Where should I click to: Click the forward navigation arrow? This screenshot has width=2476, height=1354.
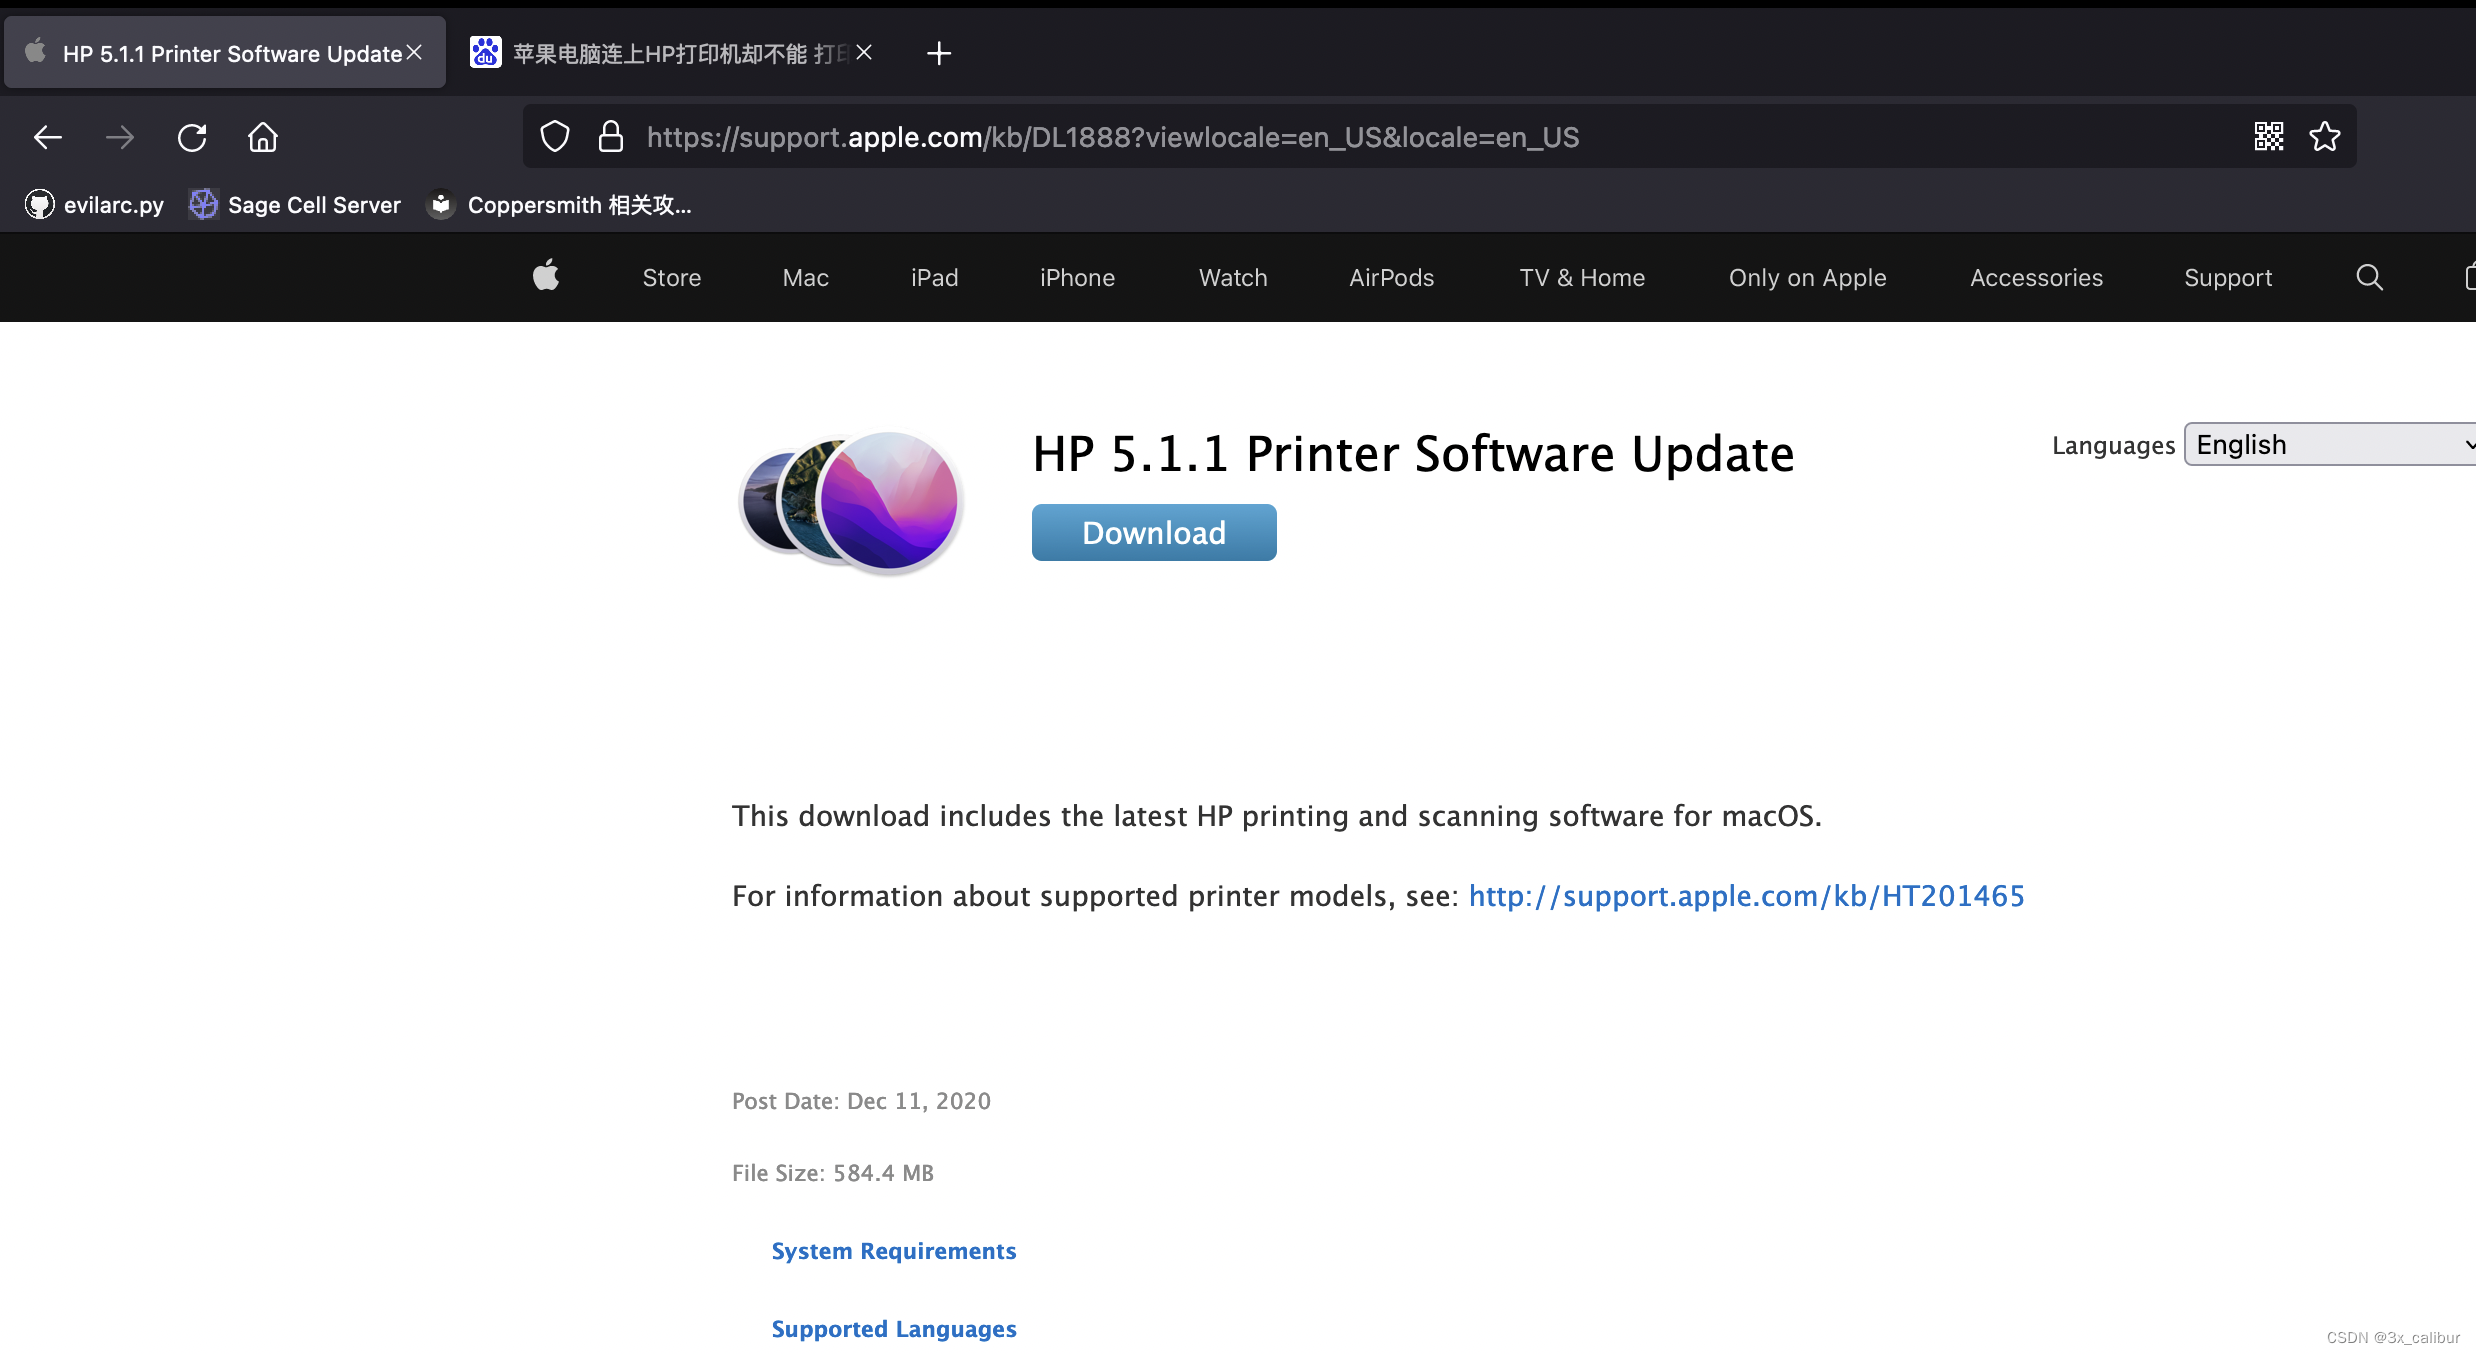click(x=120, y=137)
